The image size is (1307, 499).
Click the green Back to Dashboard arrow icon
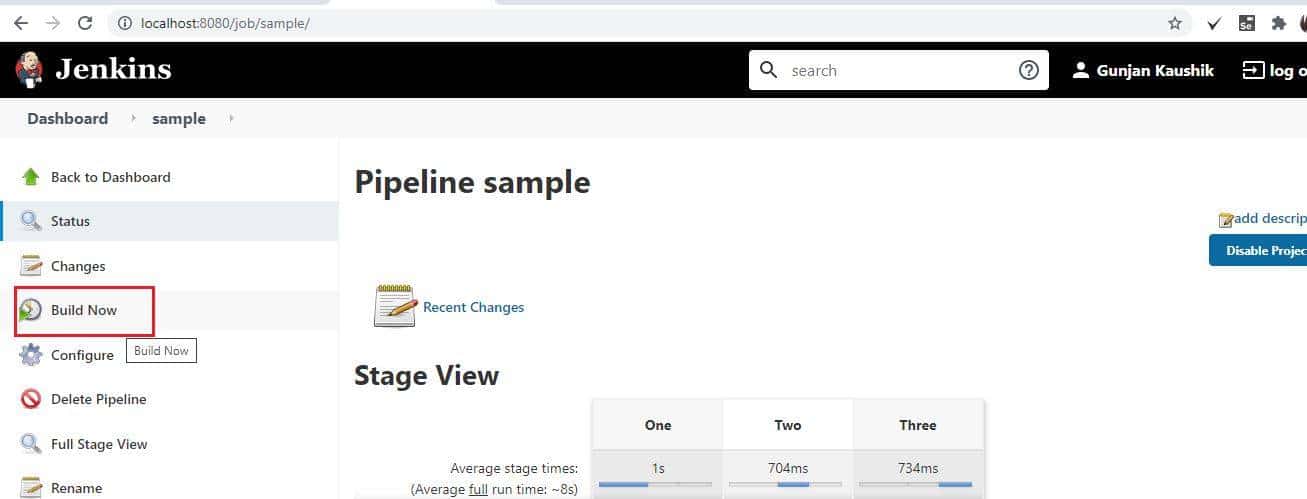point(31,177)
